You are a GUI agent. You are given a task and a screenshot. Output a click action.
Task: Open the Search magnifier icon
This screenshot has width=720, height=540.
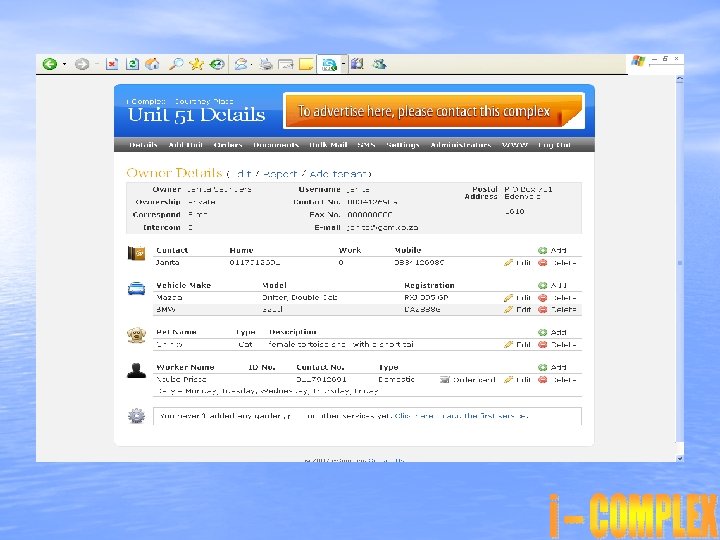[176, 64]
